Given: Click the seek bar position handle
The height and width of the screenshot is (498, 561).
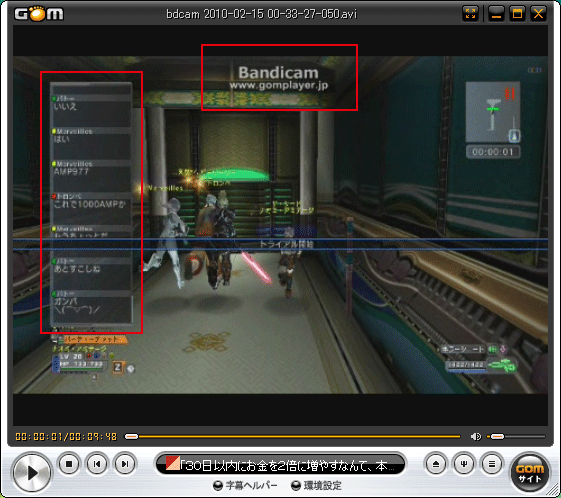Looking at the screenshot, I should [x=131, y=436].
